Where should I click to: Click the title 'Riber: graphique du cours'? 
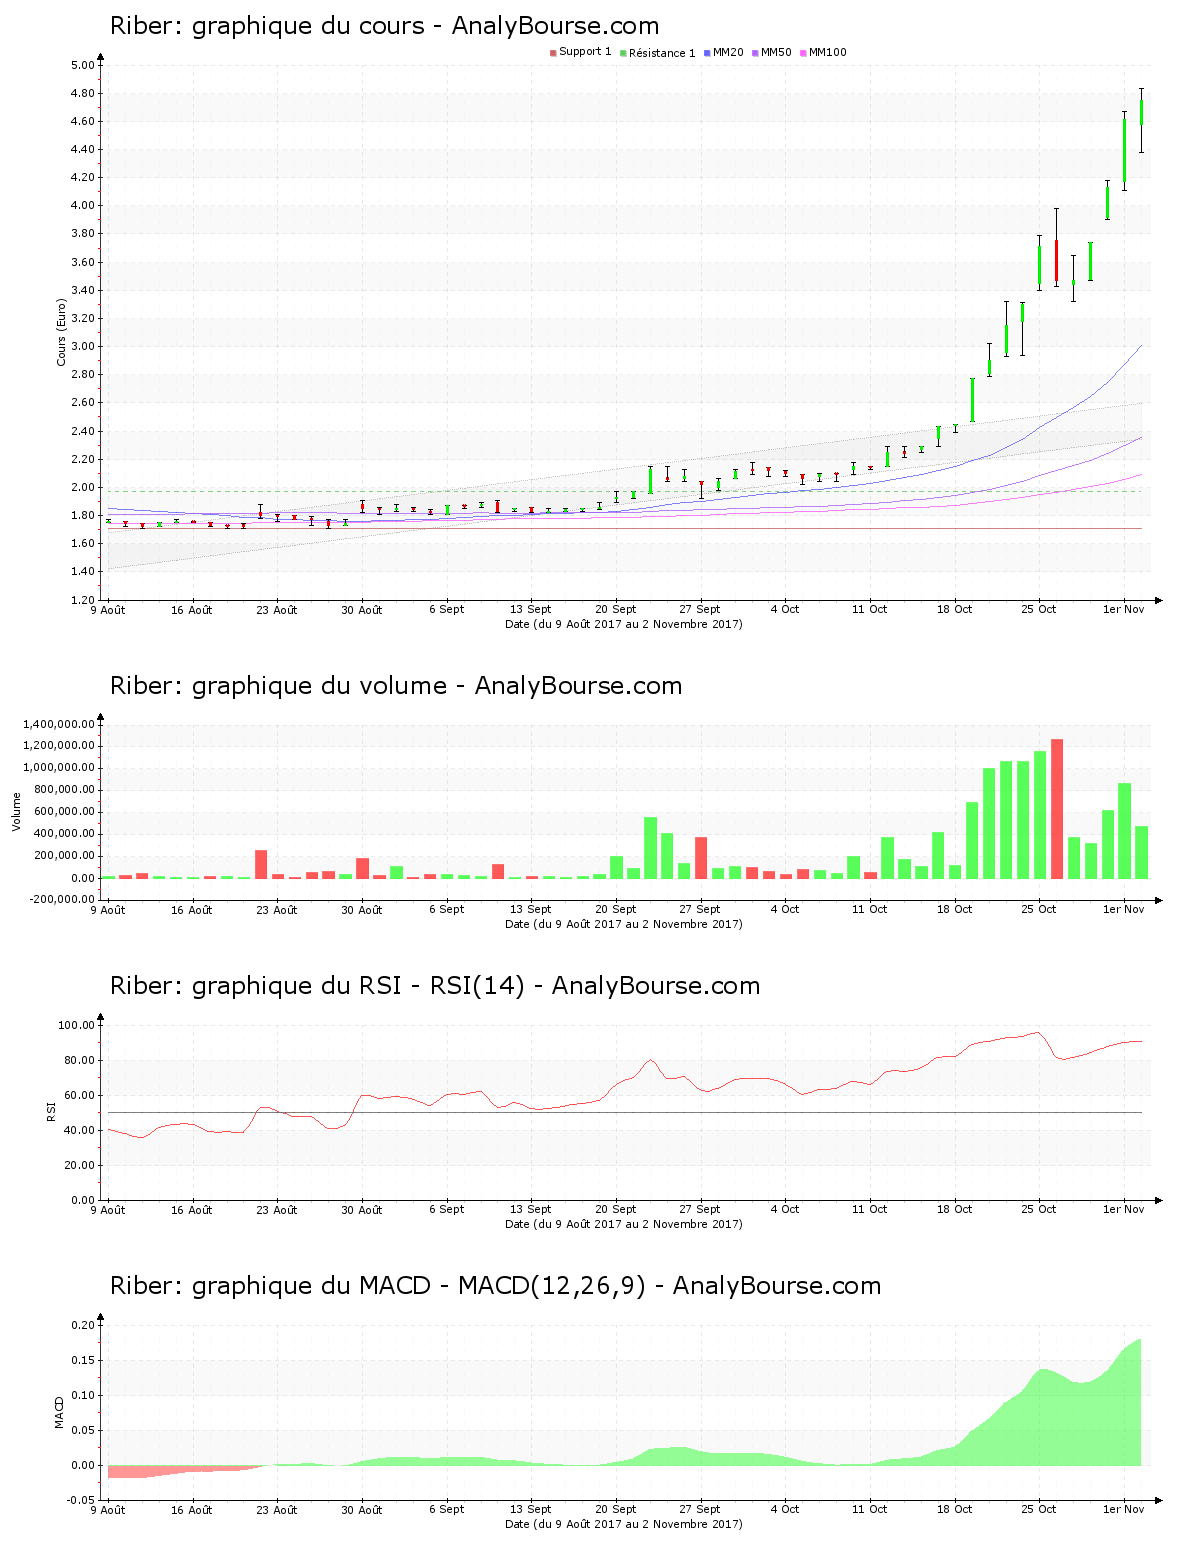tap(267, 26)
